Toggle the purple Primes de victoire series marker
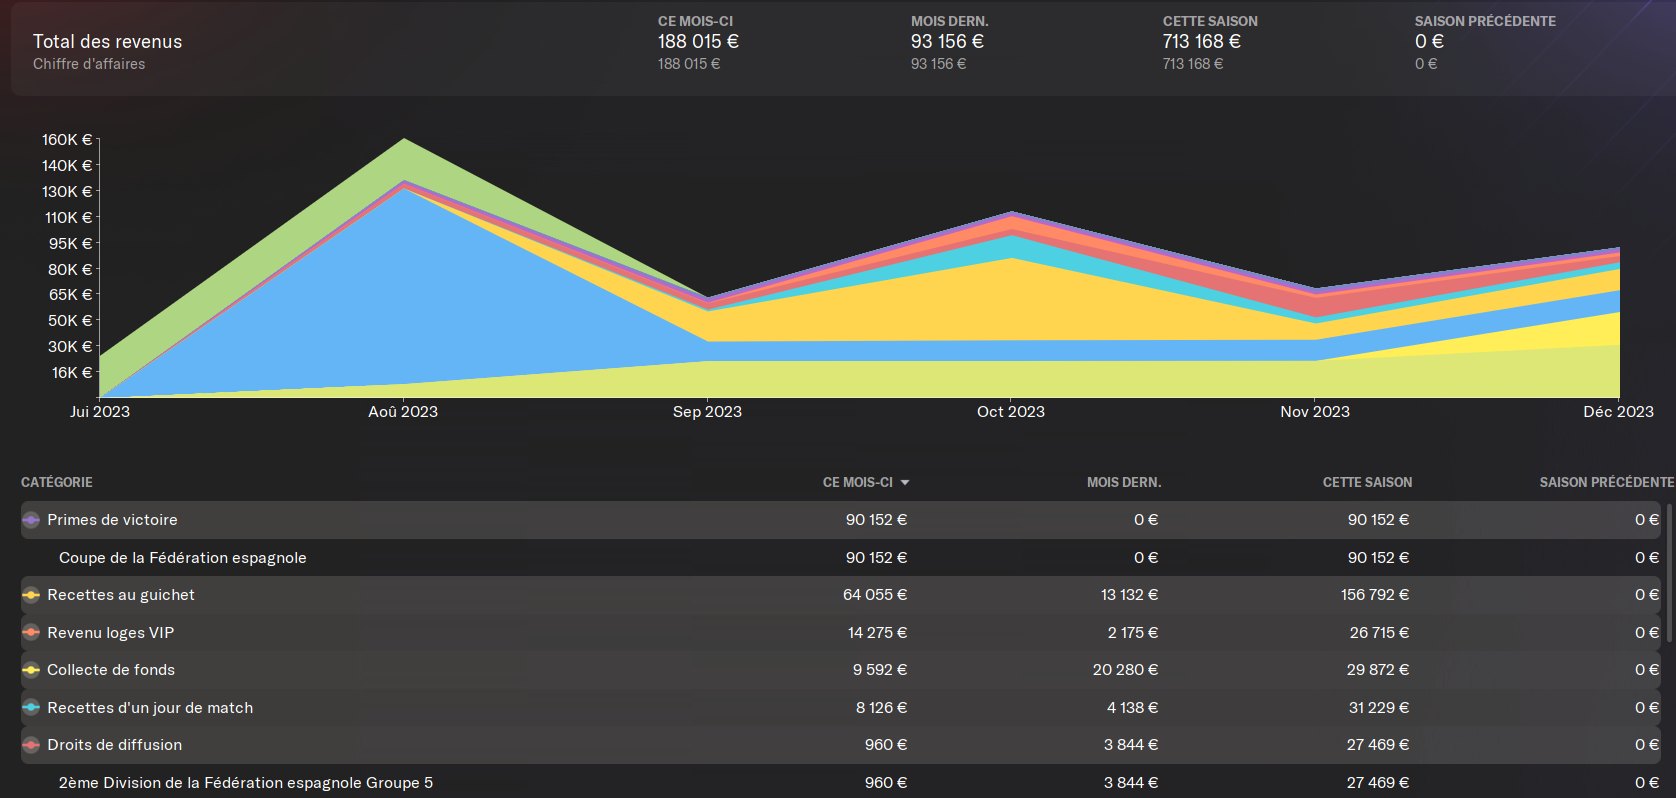 point(31,520)
